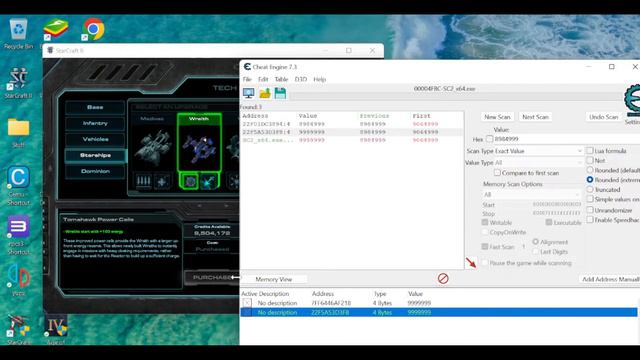Open the Value Type dropdown
The width and height of the screenshot is (640, 360).
tap(538, 162)
